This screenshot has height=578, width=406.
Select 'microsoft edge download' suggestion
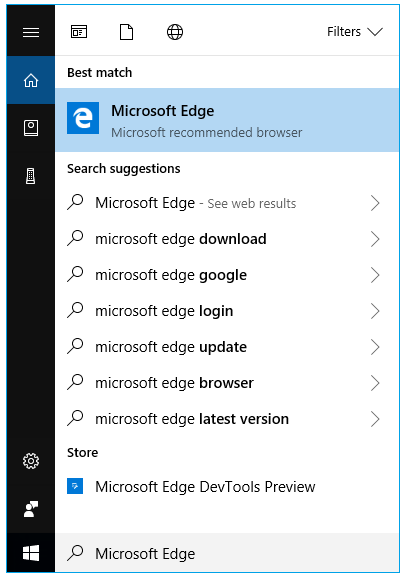pos(227,239)
